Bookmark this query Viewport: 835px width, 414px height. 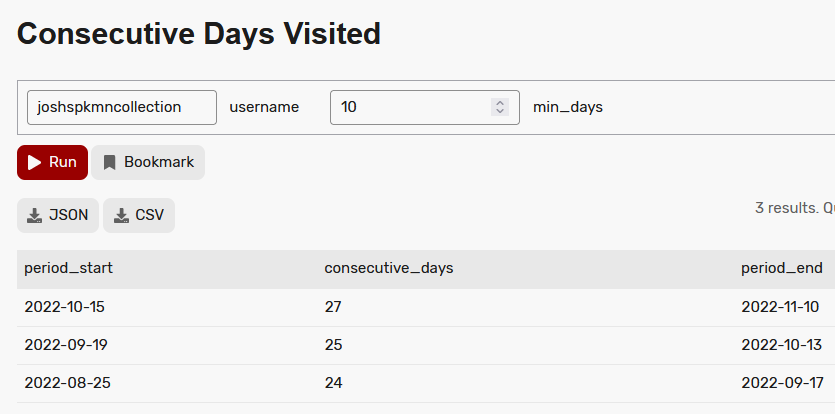pyautogui.click(x=148, y=162)
